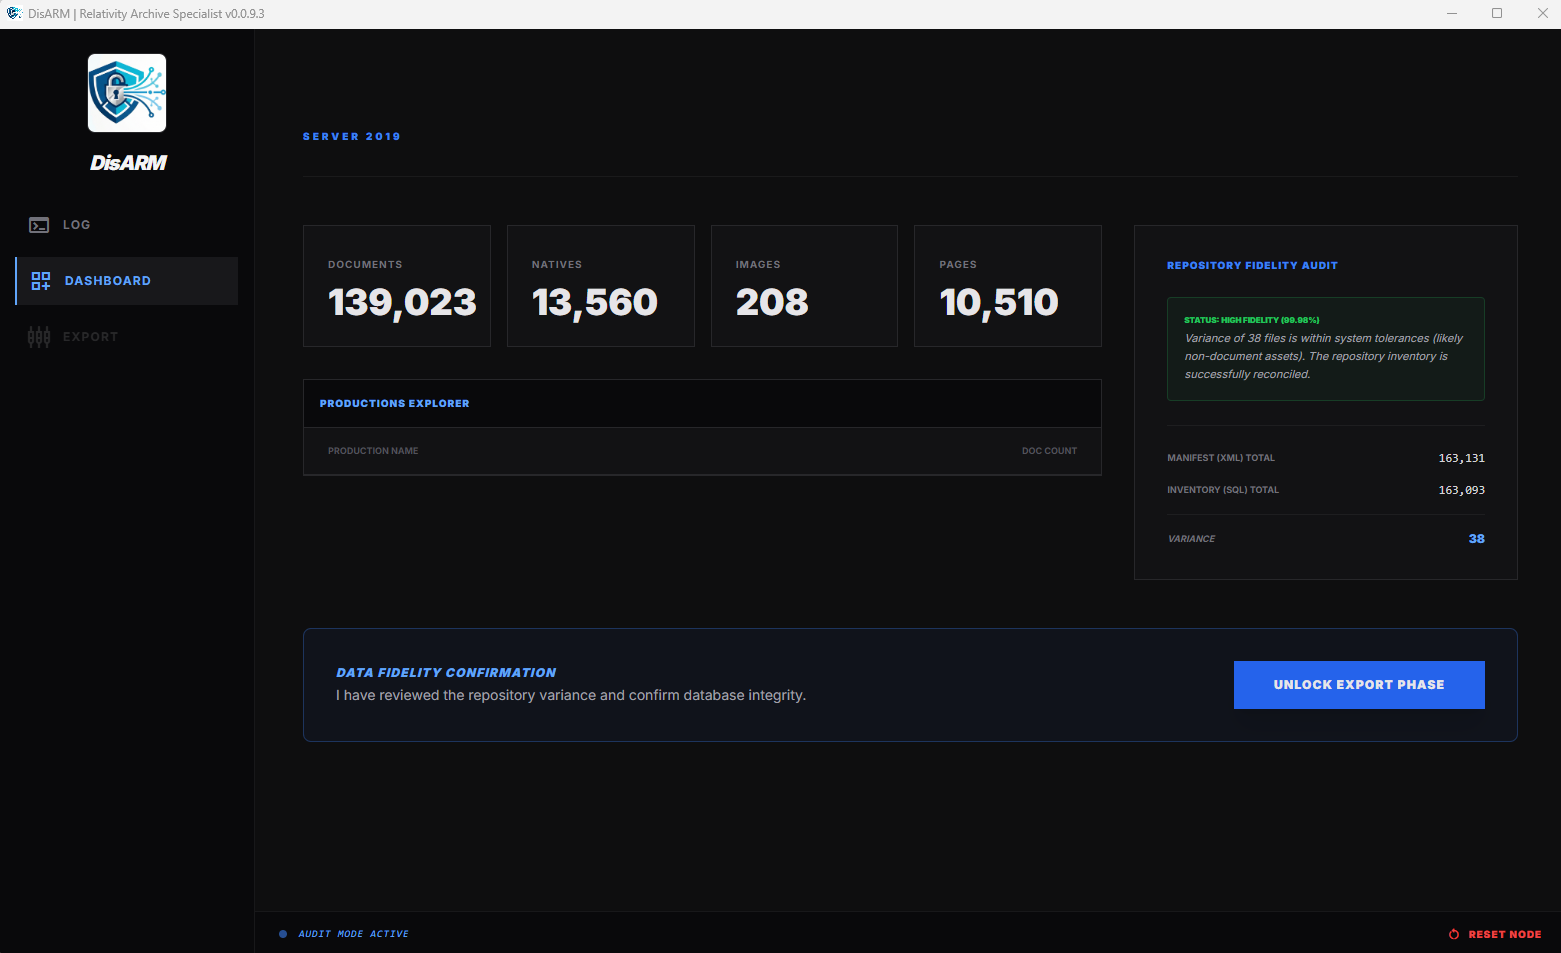
Task: Click the Production Name column header
Action: pyautogui.click(x=373, y=451)
